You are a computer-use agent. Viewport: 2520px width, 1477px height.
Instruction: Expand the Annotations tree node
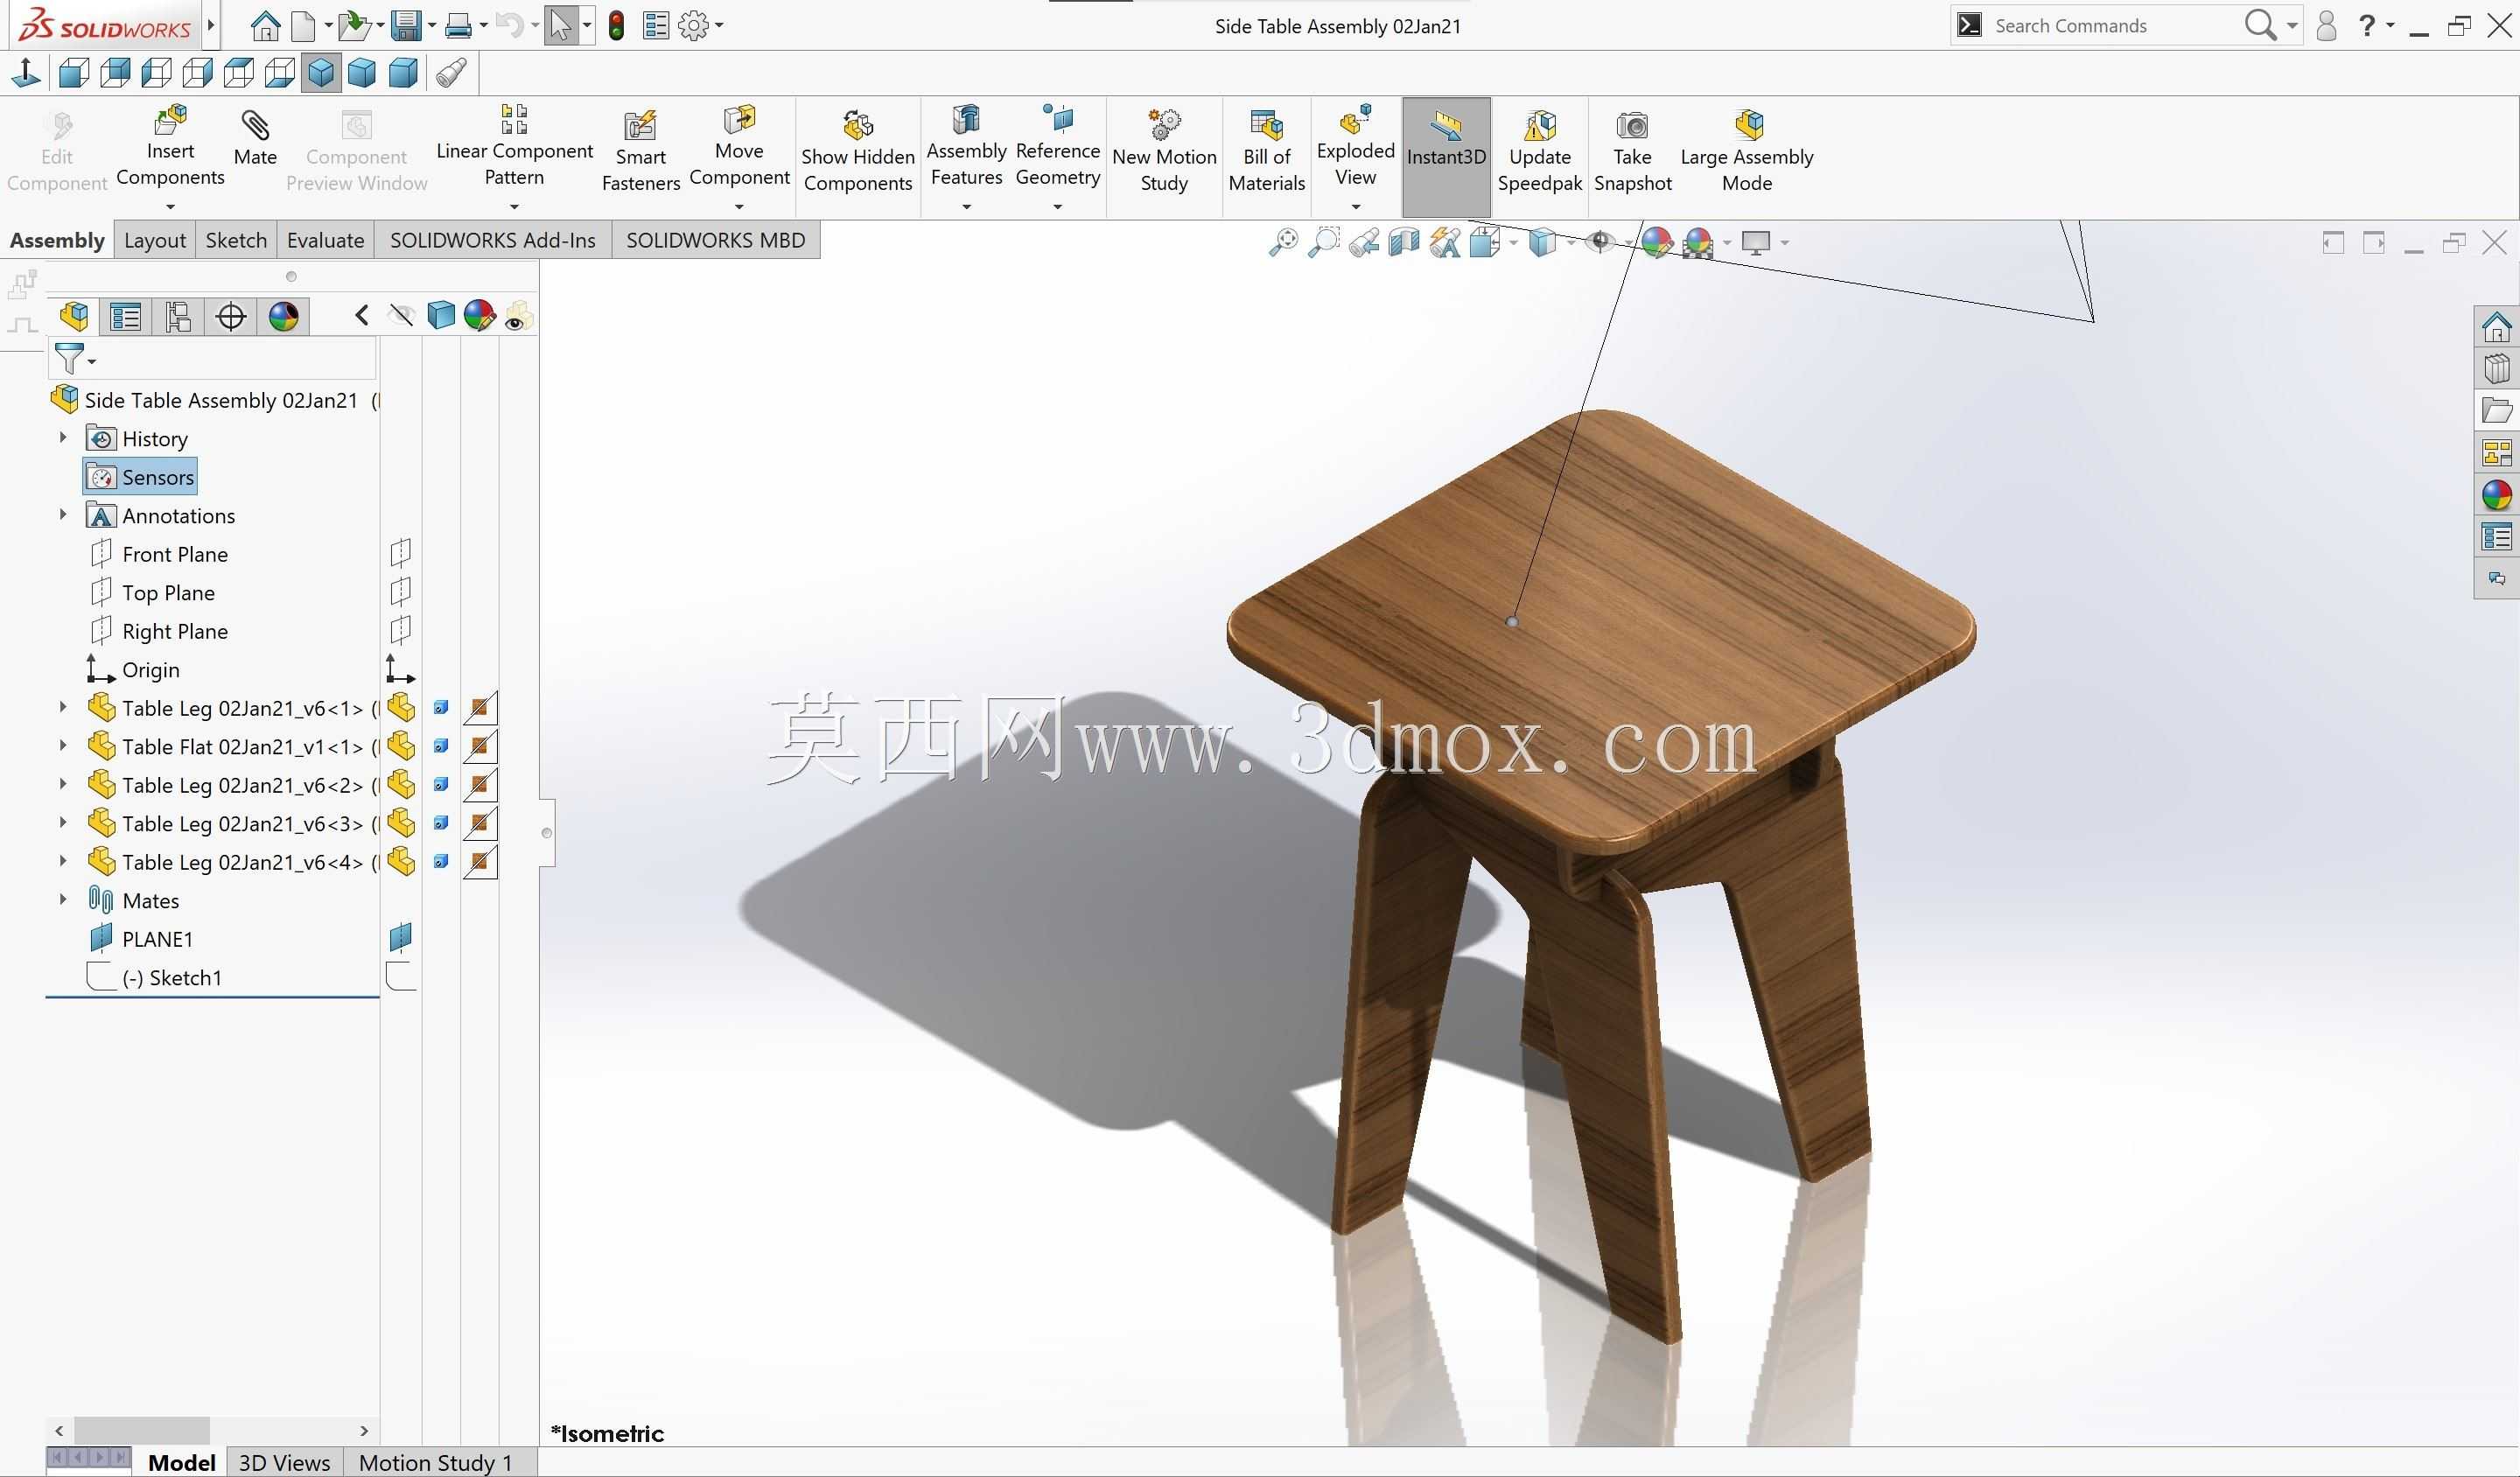point(63,515)
